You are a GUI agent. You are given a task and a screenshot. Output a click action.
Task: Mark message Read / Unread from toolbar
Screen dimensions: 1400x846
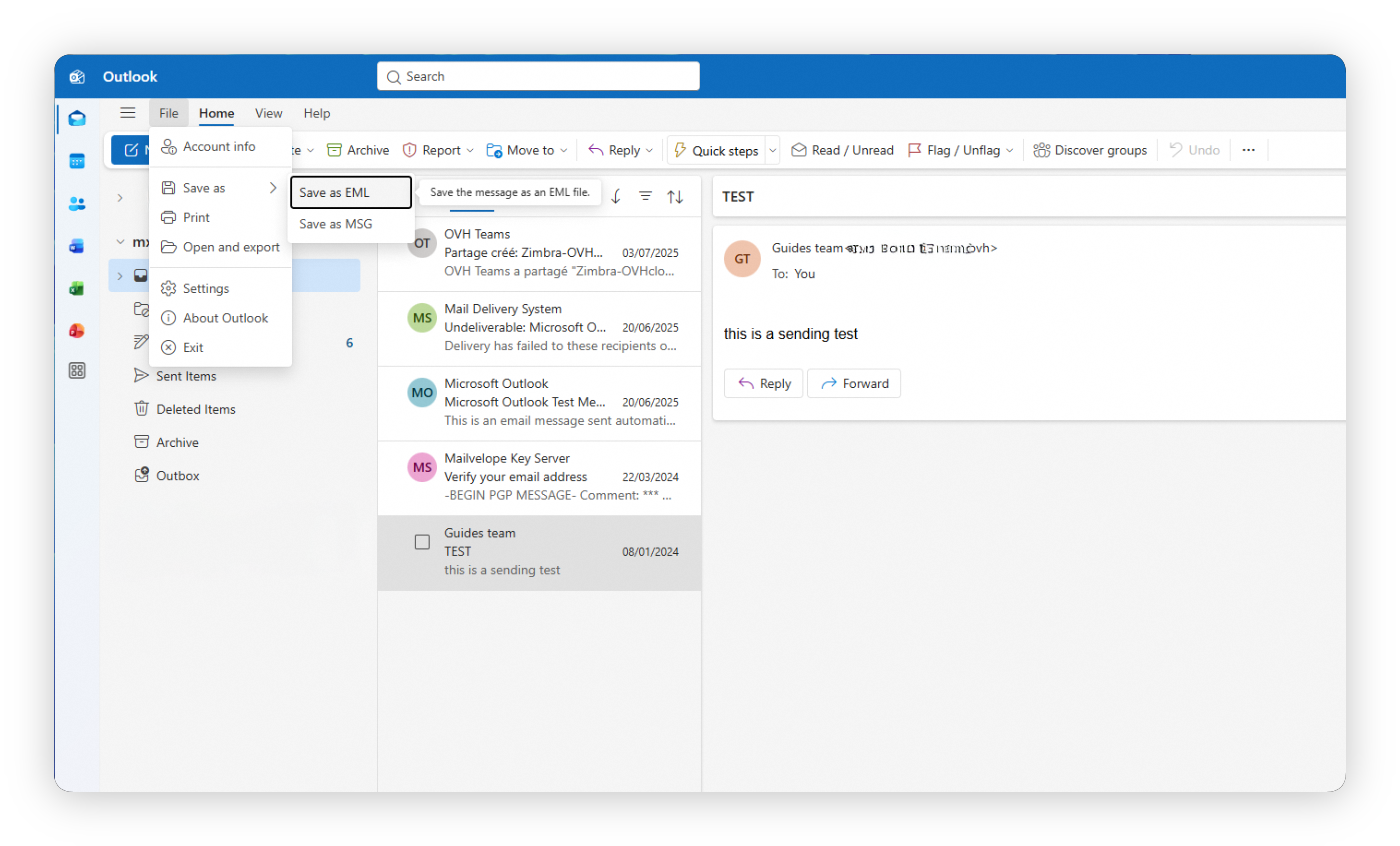tap(842, 149)
